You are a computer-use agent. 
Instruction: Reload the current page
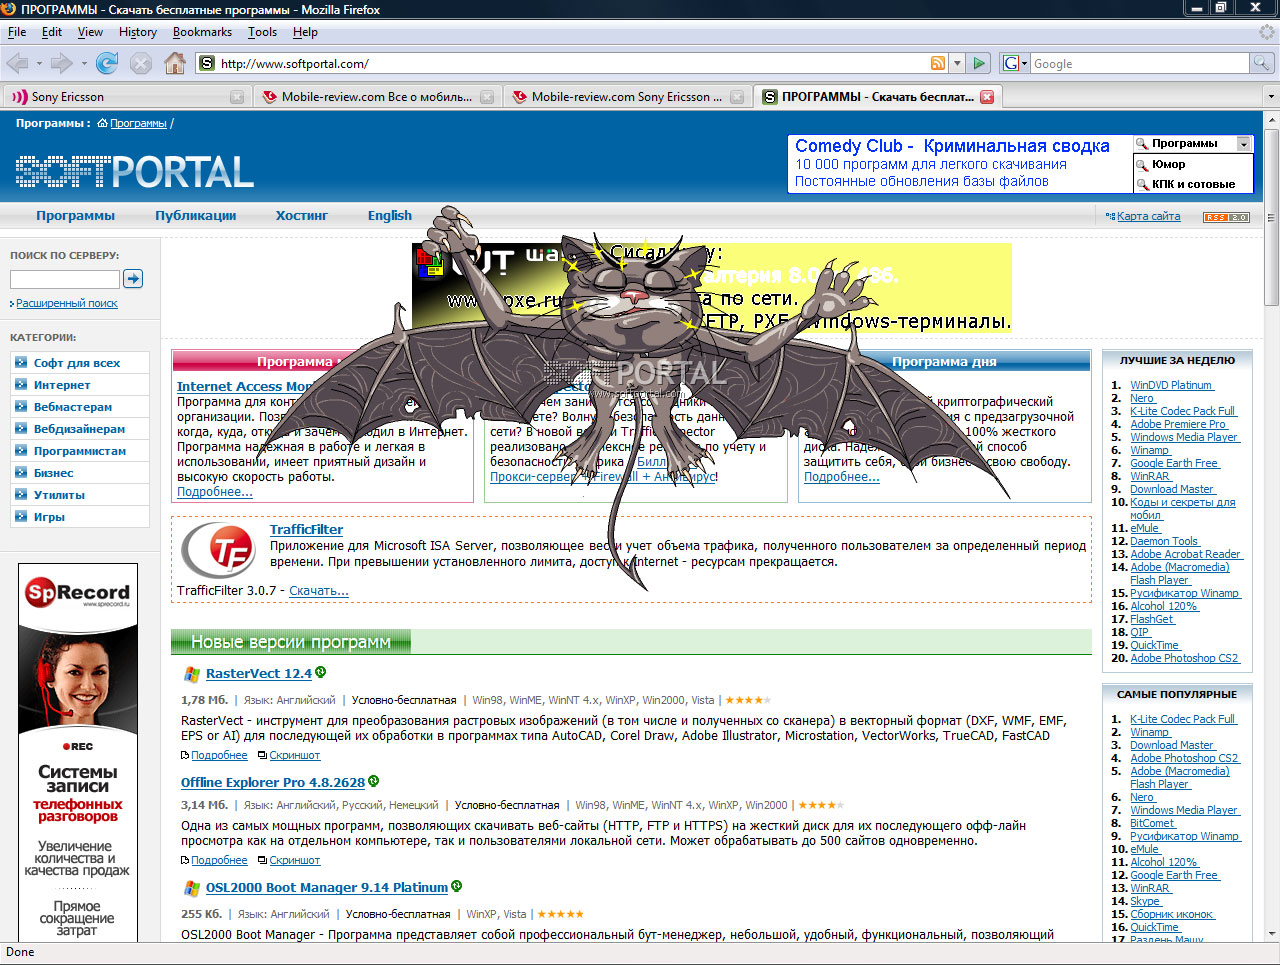coord(107,63)
